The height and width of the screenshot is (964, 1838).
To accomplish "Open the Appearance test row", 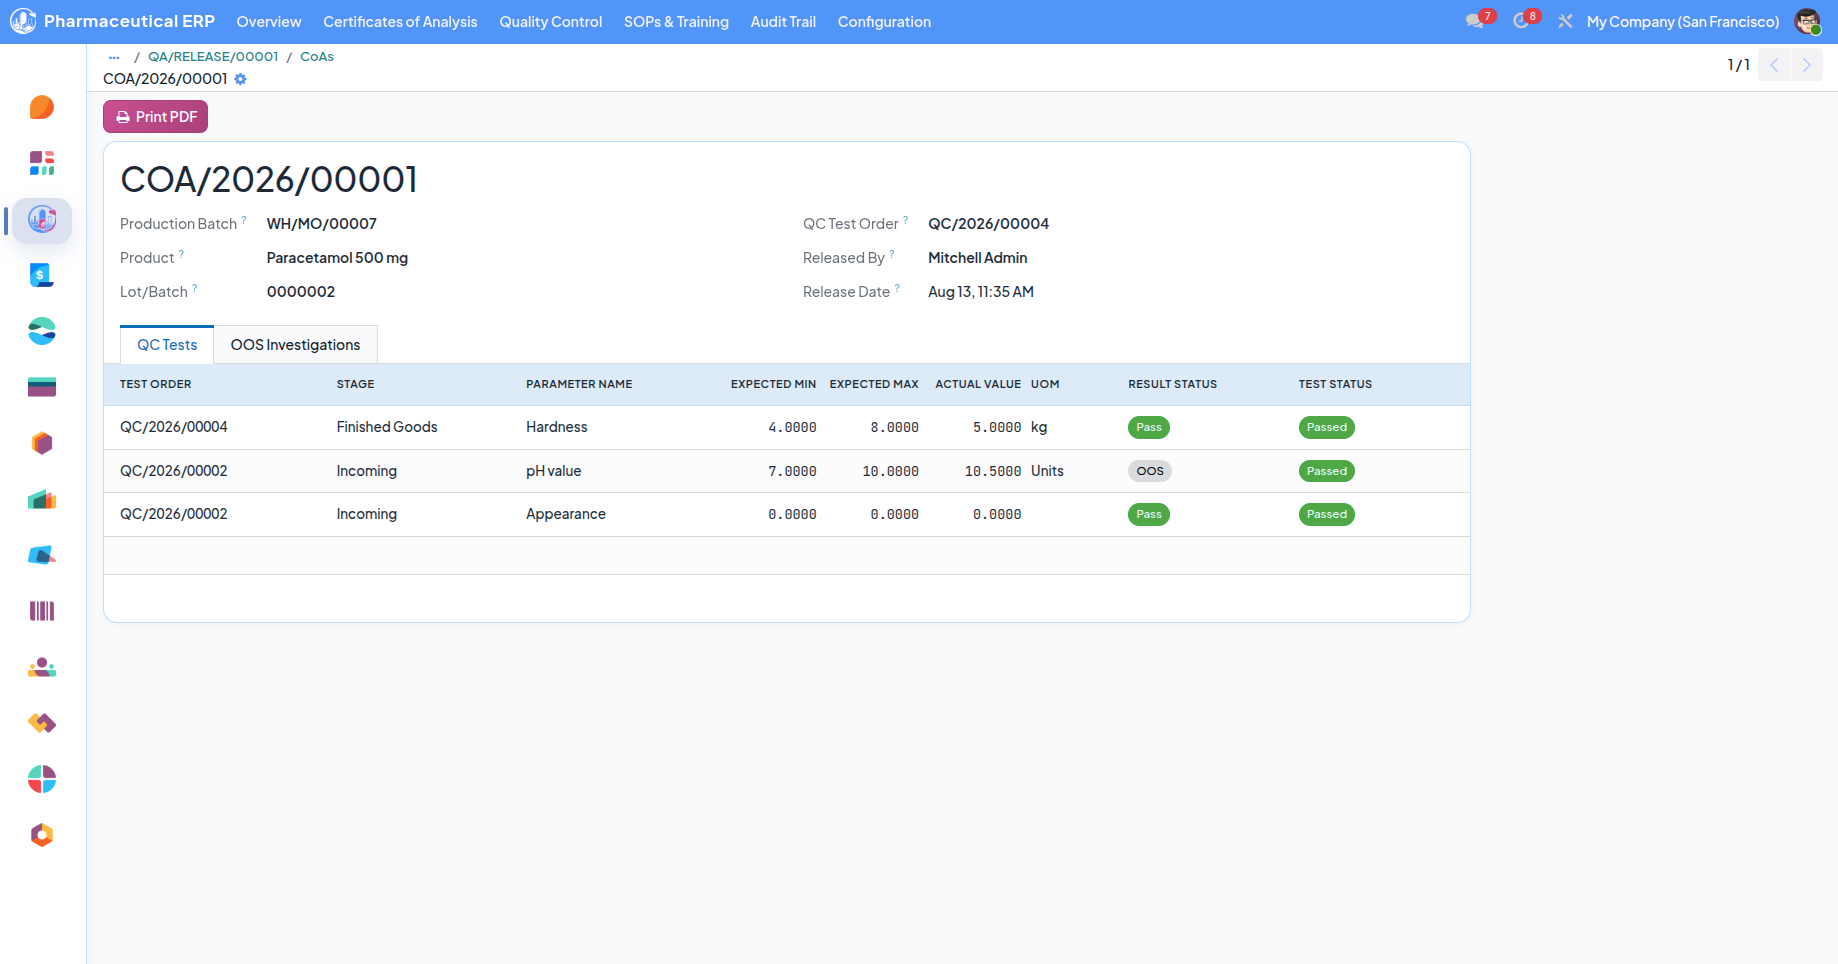I will (786, 514).
